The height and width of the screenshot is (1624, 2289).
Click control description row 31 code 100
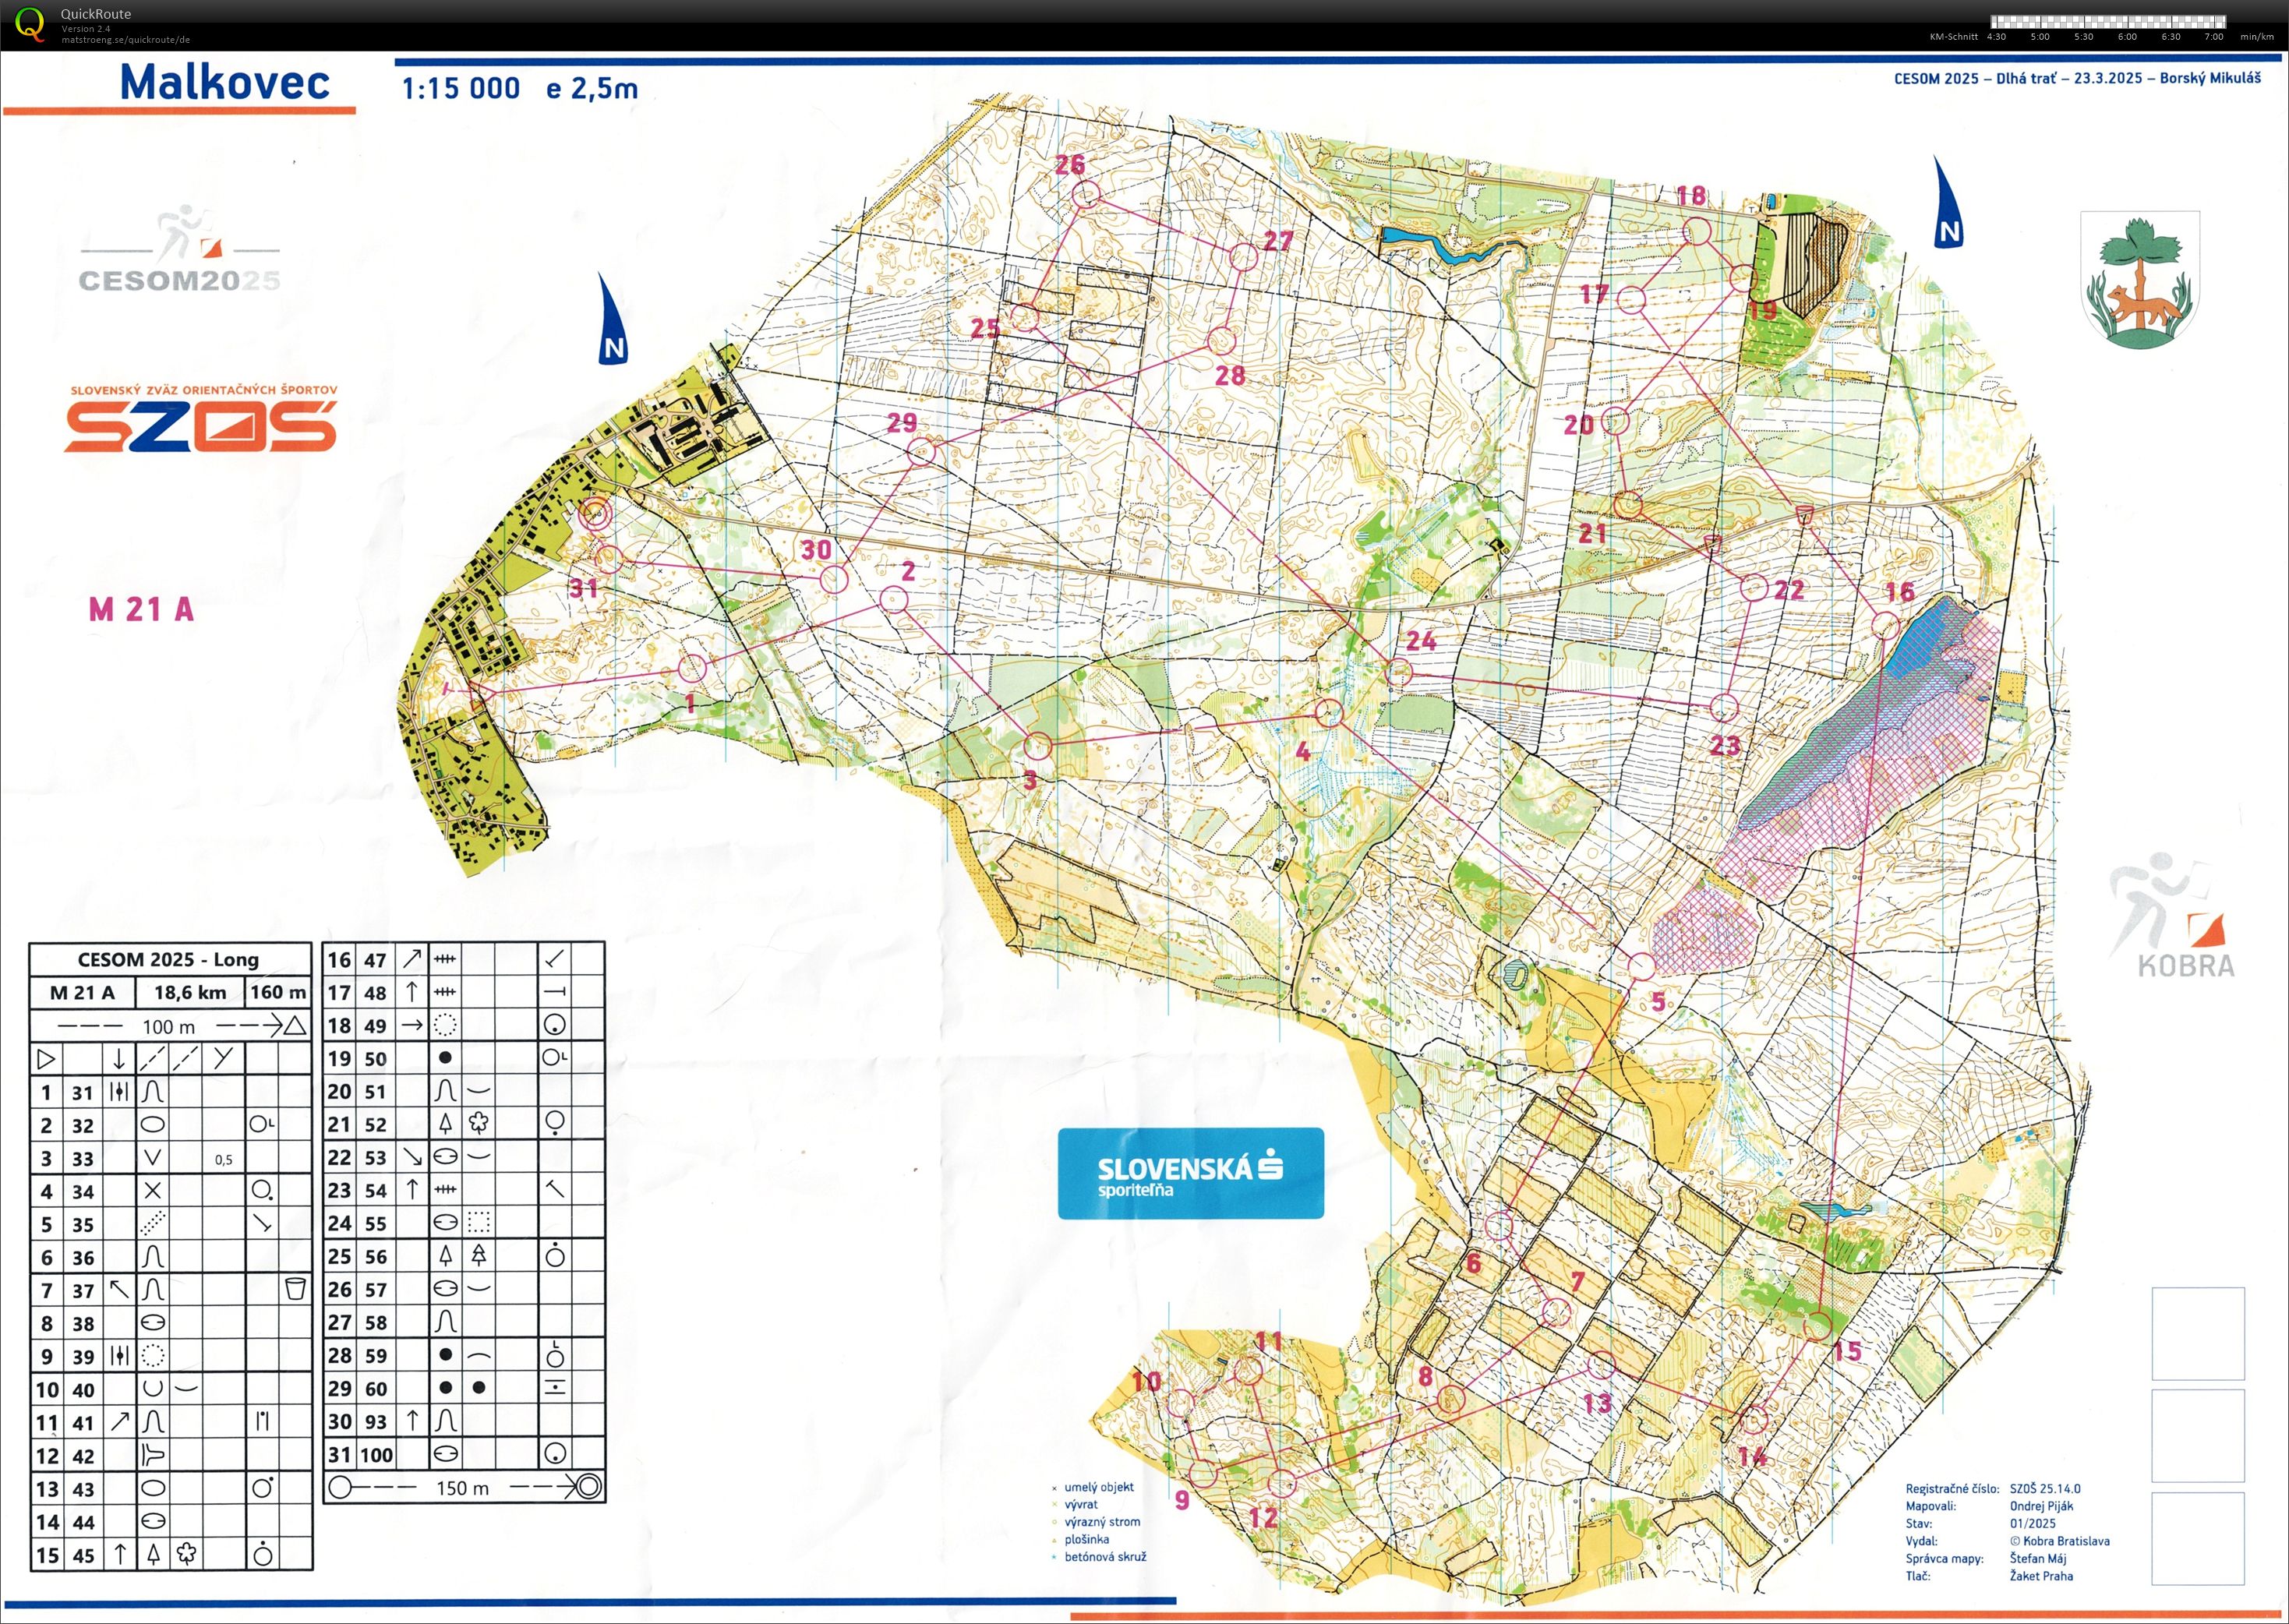(x=464, y=1455)
